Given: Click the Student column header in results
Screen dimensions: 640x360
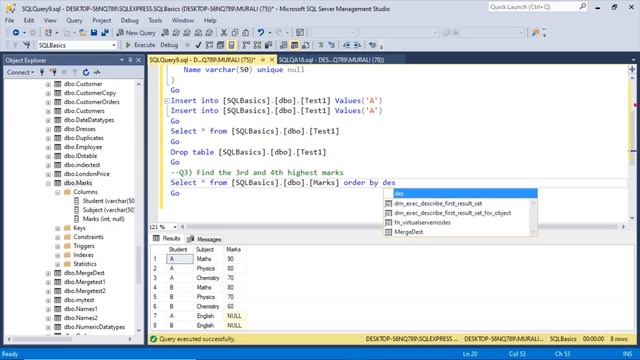Looking at the screenshot, I should (178, 249).
